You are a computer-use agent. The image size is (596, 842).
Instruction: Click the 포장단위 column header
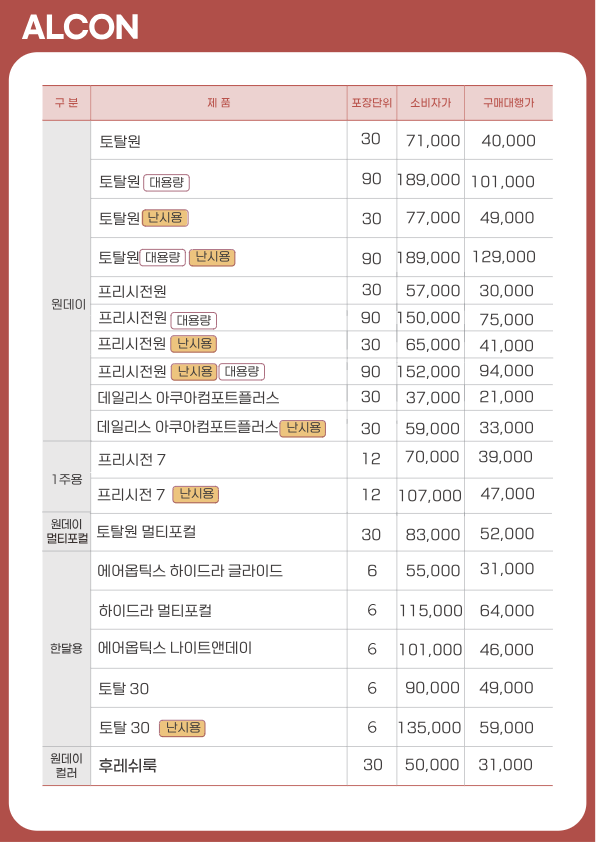pos(372,103)
